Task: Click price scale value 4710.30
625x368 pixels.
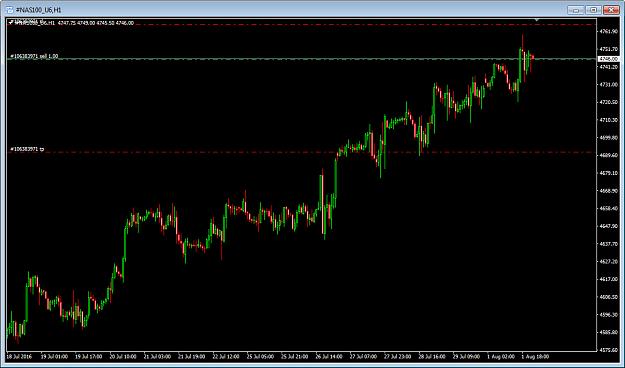Action: [x=609, y=120]
